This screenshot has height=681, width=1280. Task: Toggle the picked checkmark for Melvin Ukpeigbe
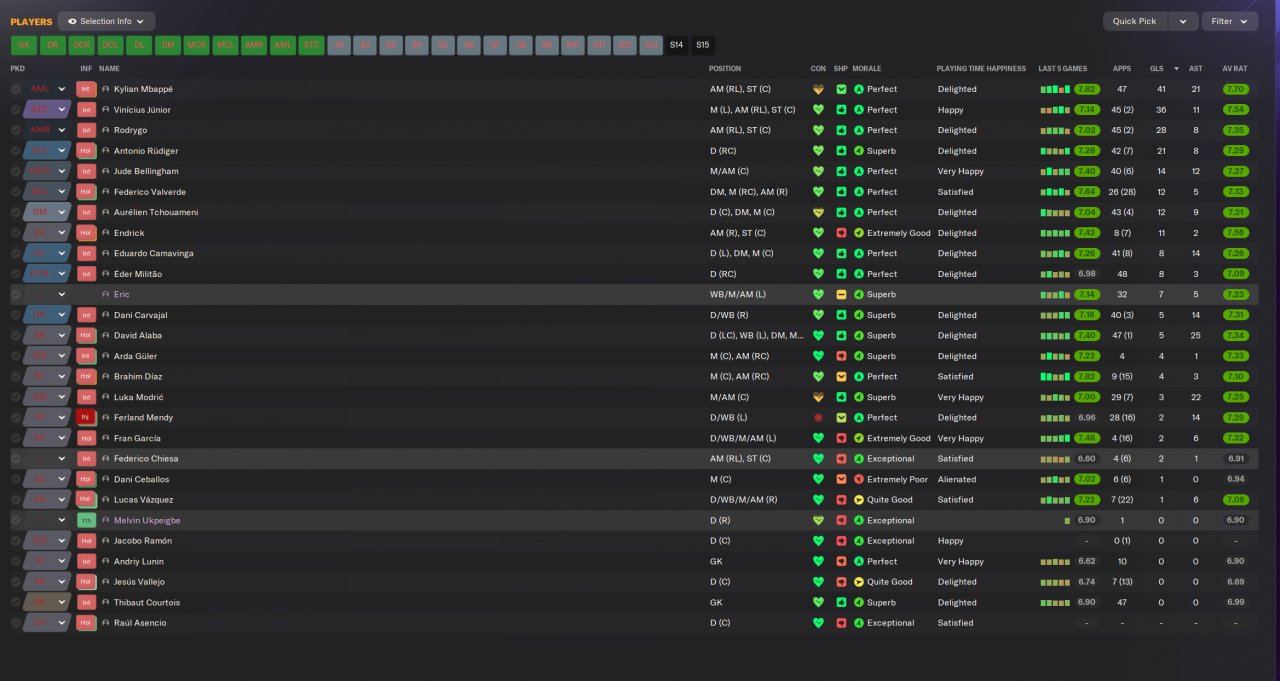click(15, 520)
